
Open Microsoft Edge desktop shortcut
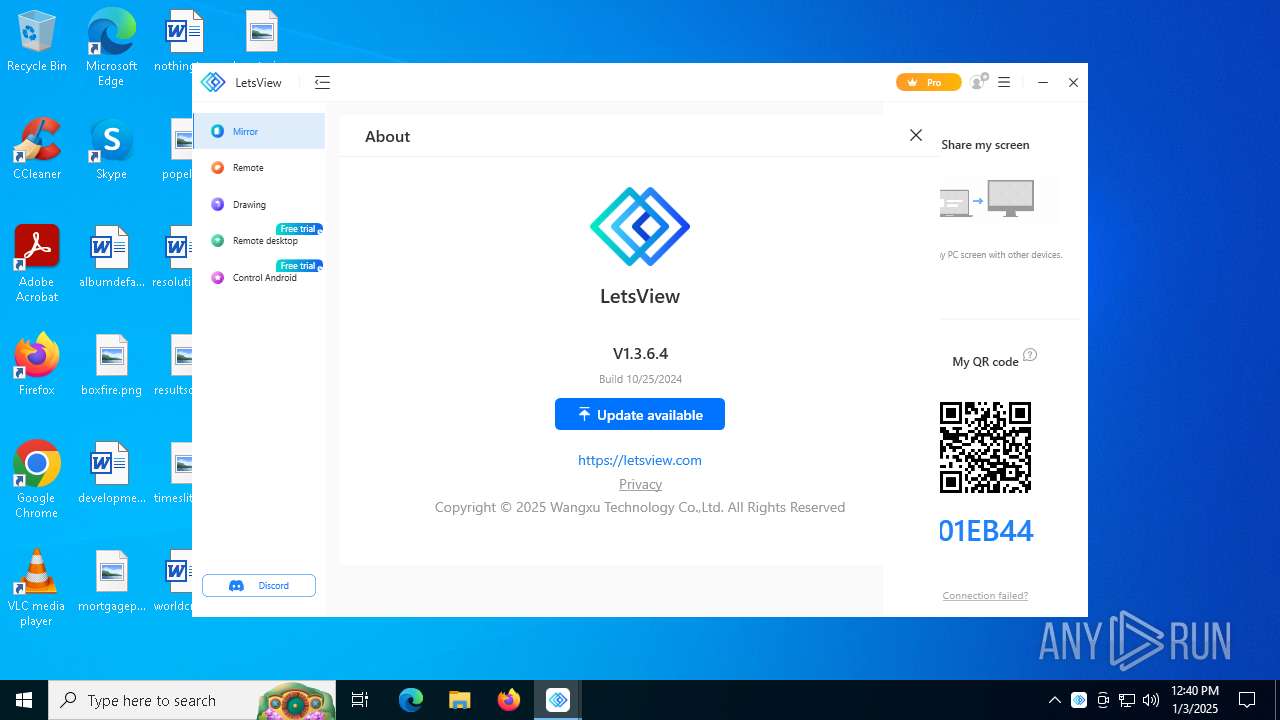[x=111, y=48]
